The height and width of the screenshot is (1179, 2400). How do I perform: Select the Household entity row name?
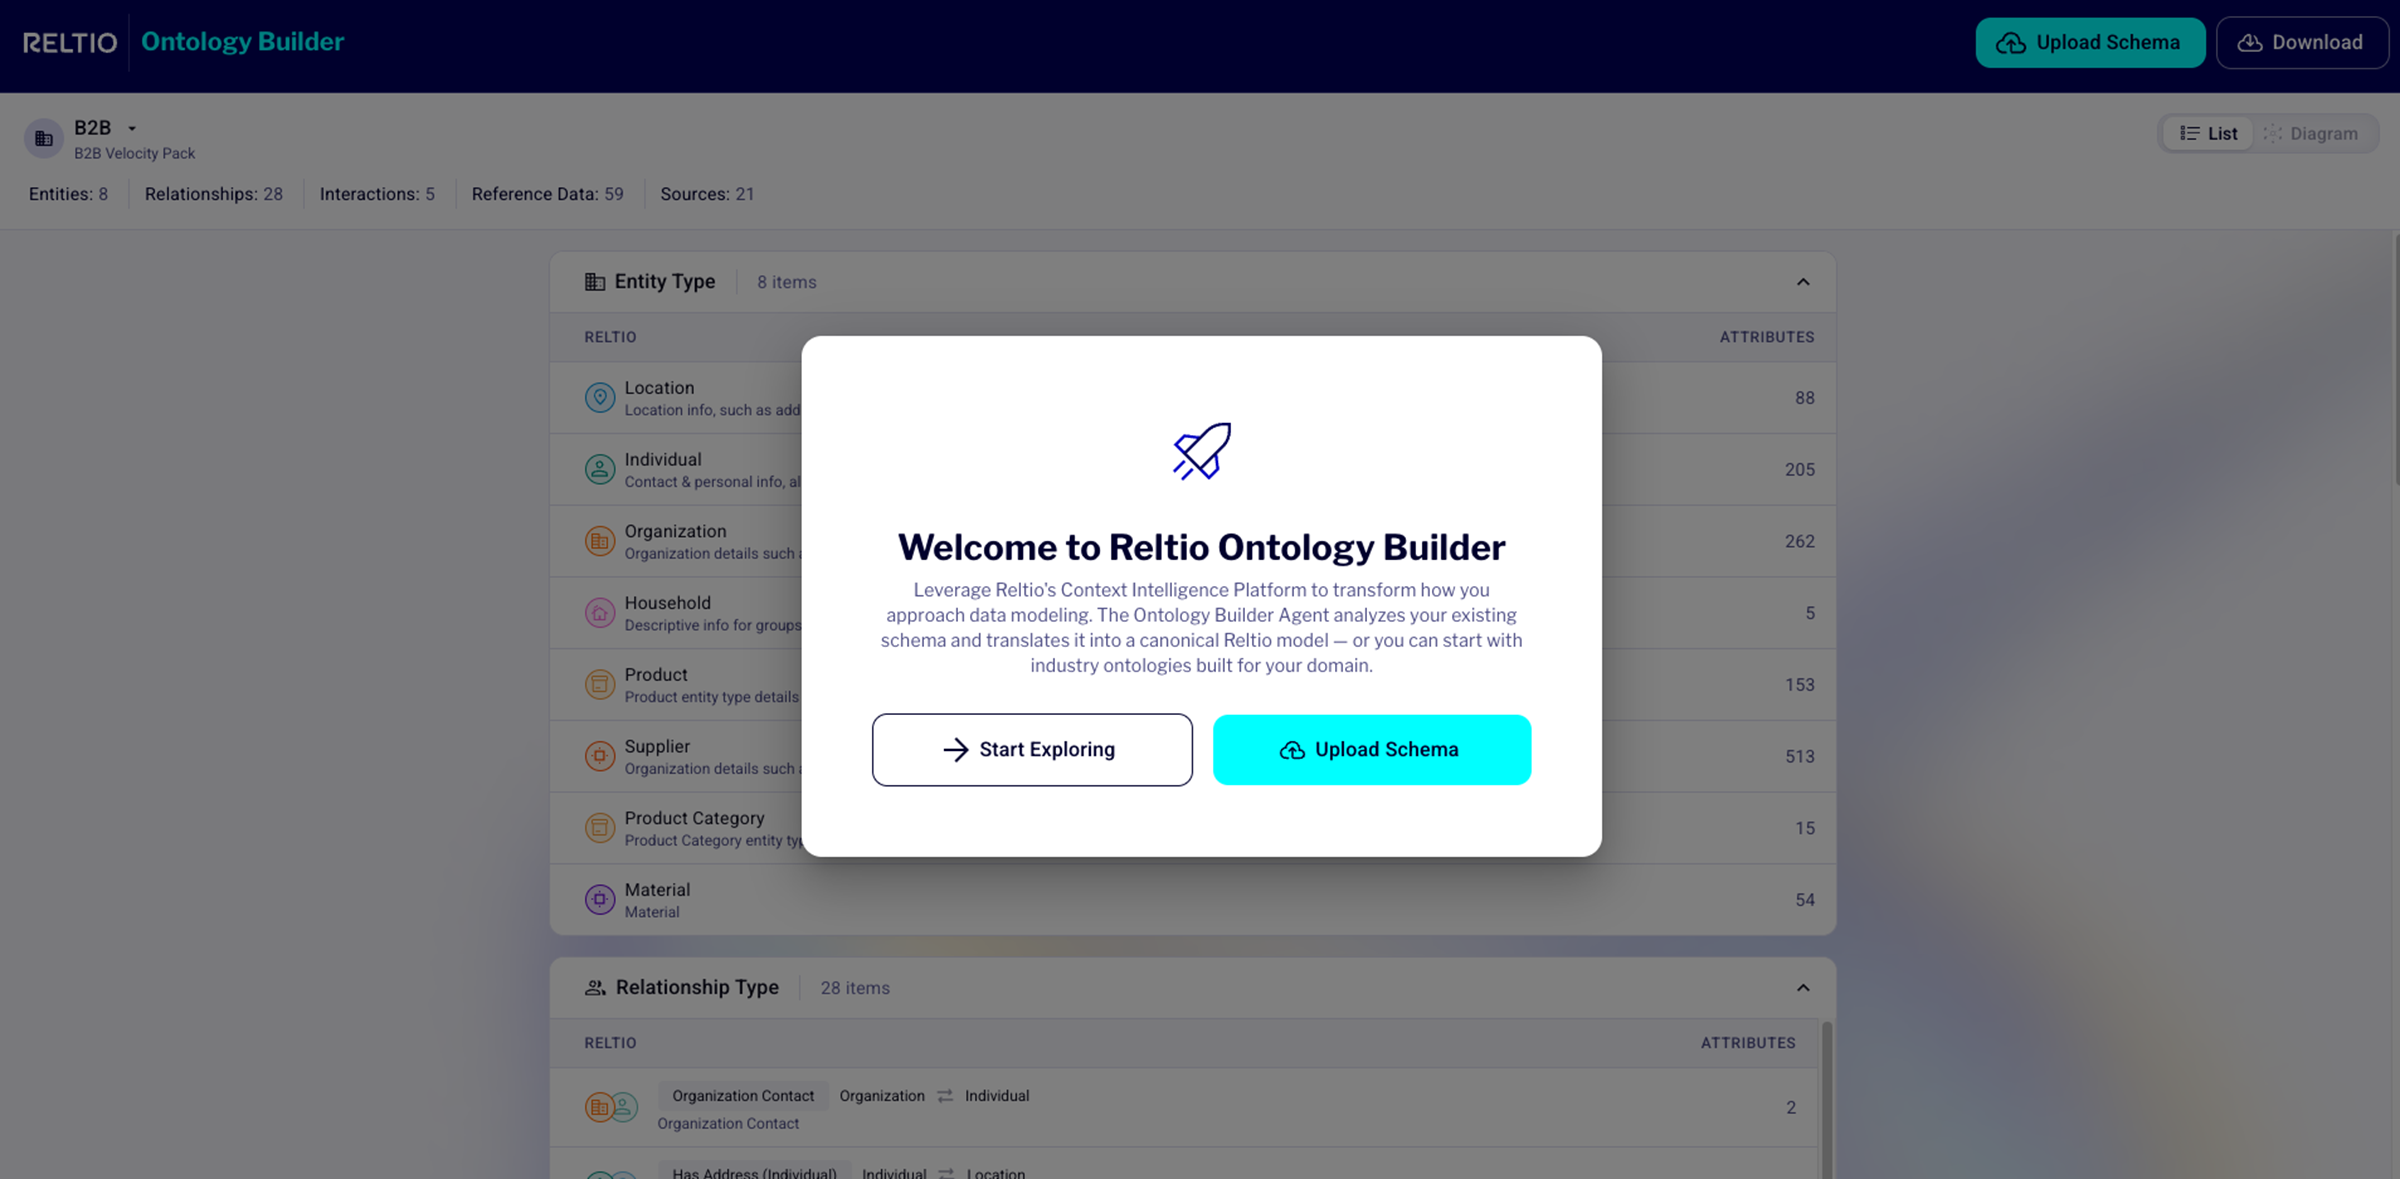click(667, 603)
